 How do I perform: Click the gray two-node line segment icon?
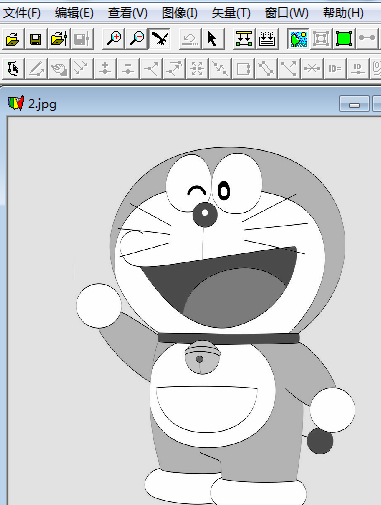367,39
